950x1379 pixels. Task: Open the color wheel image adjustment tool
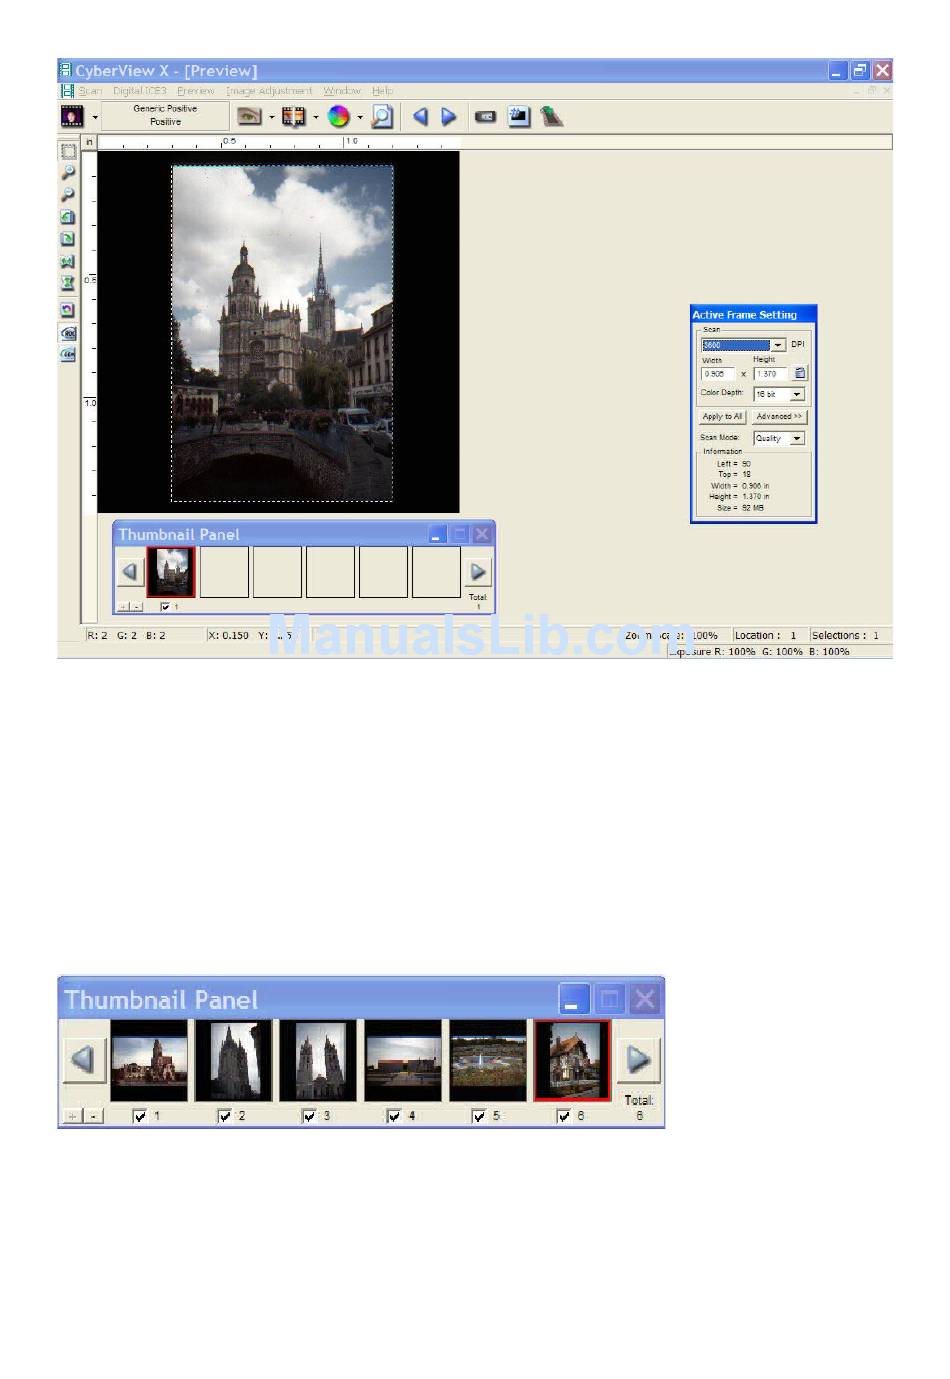click(339, 116)
